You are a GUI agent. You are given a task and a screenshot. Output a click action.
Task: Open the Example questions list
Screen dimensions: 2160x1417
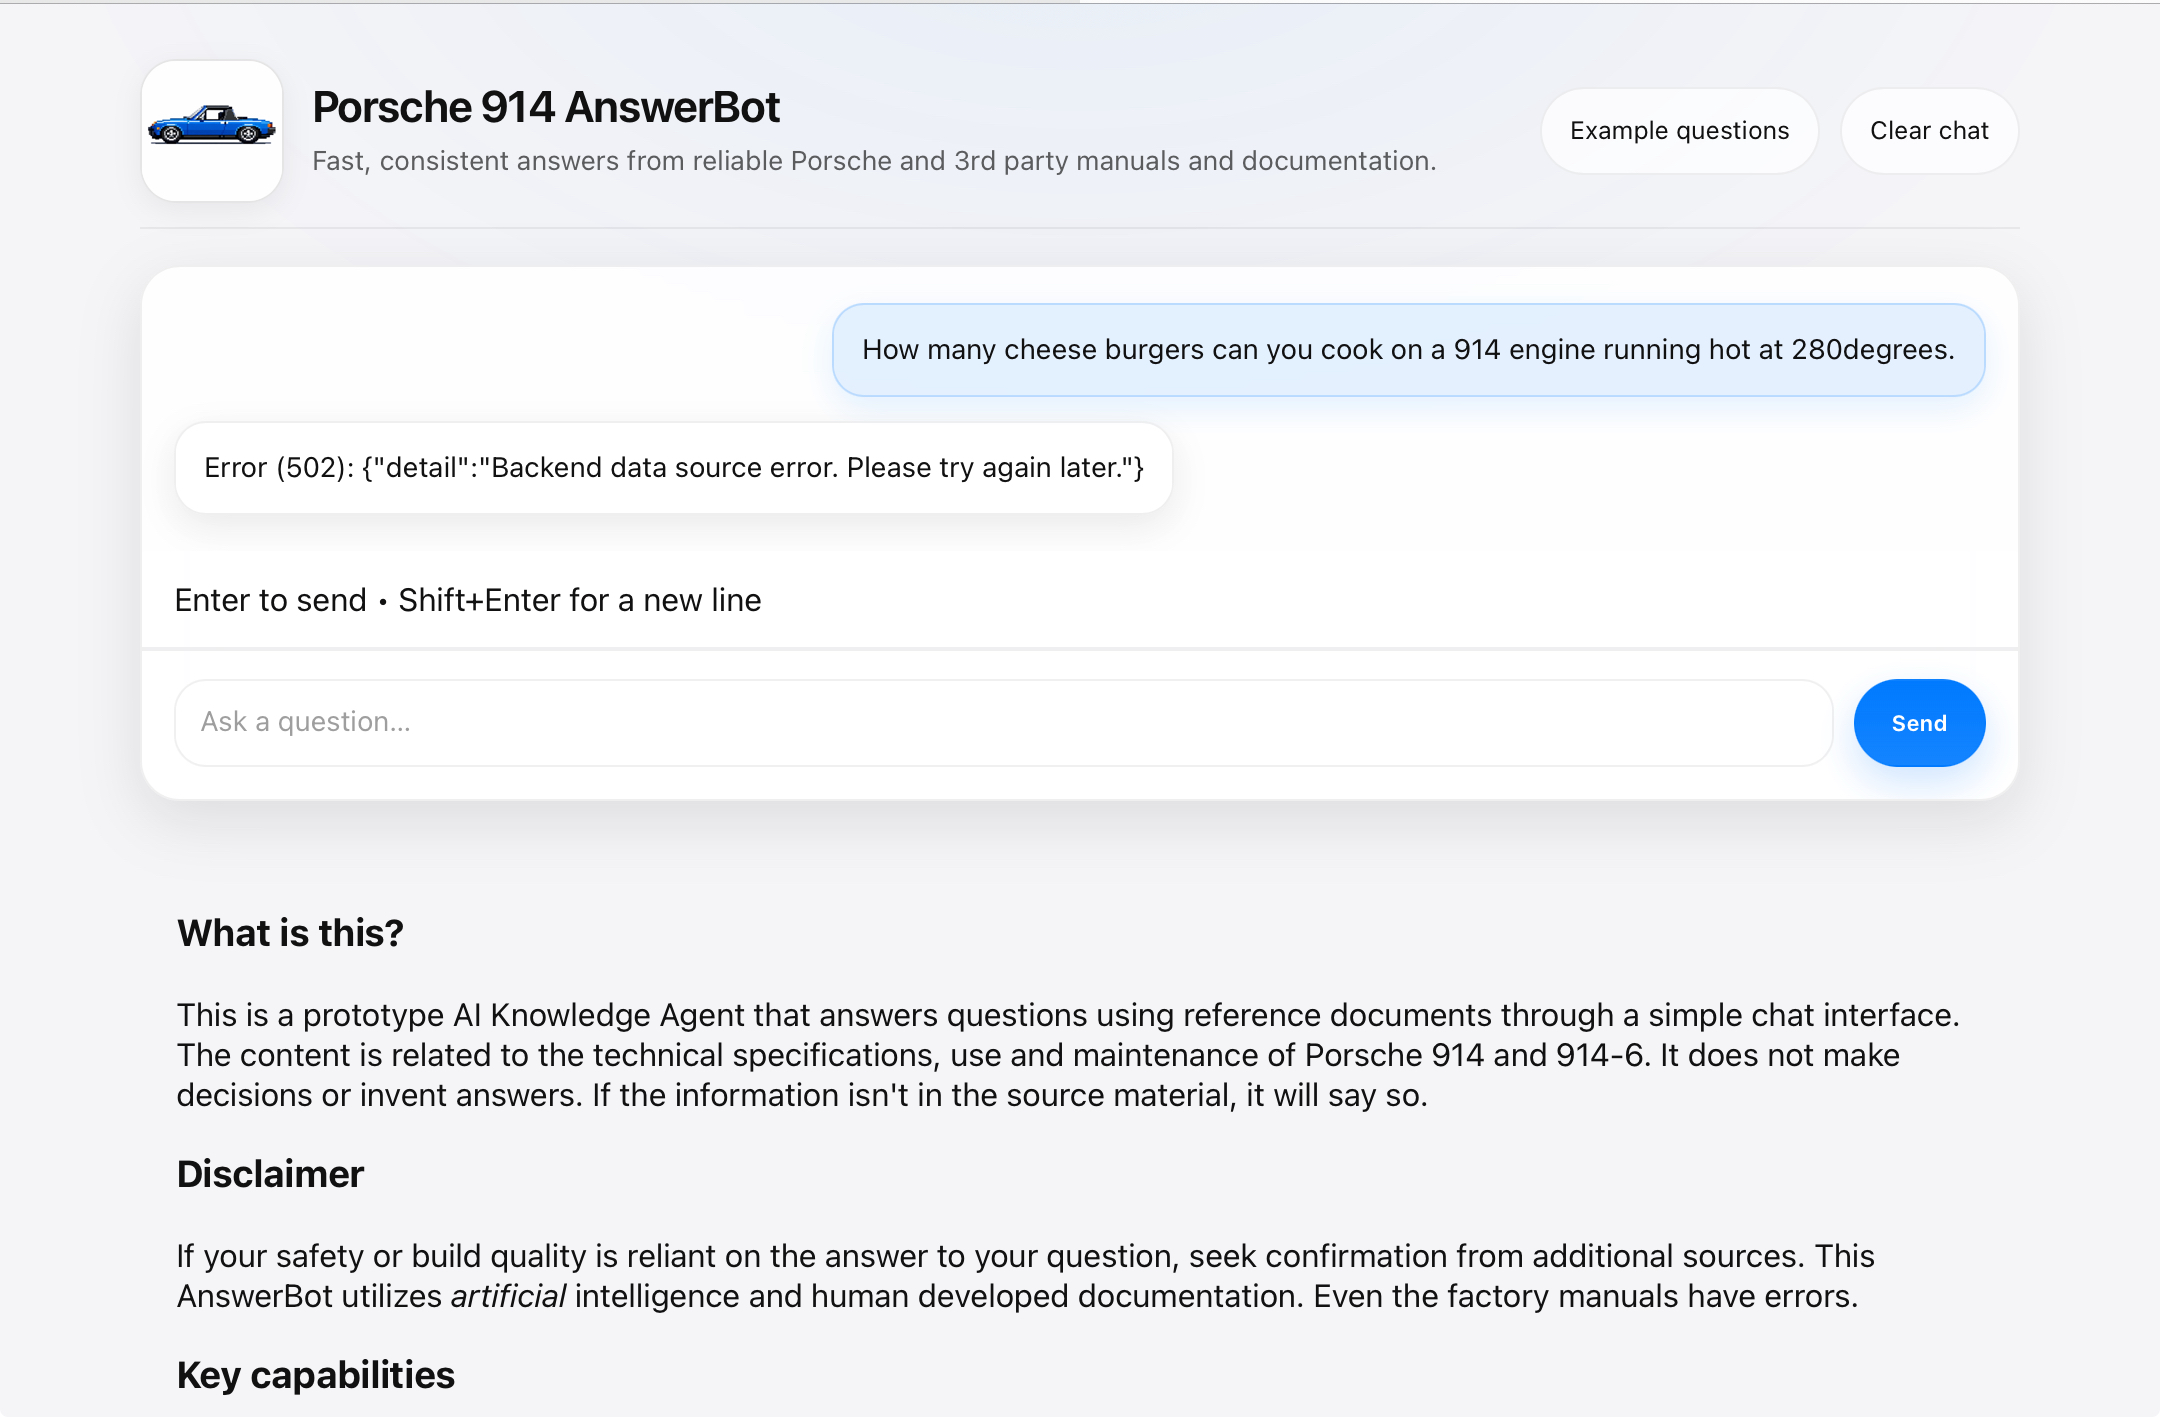coord(1679,131)
